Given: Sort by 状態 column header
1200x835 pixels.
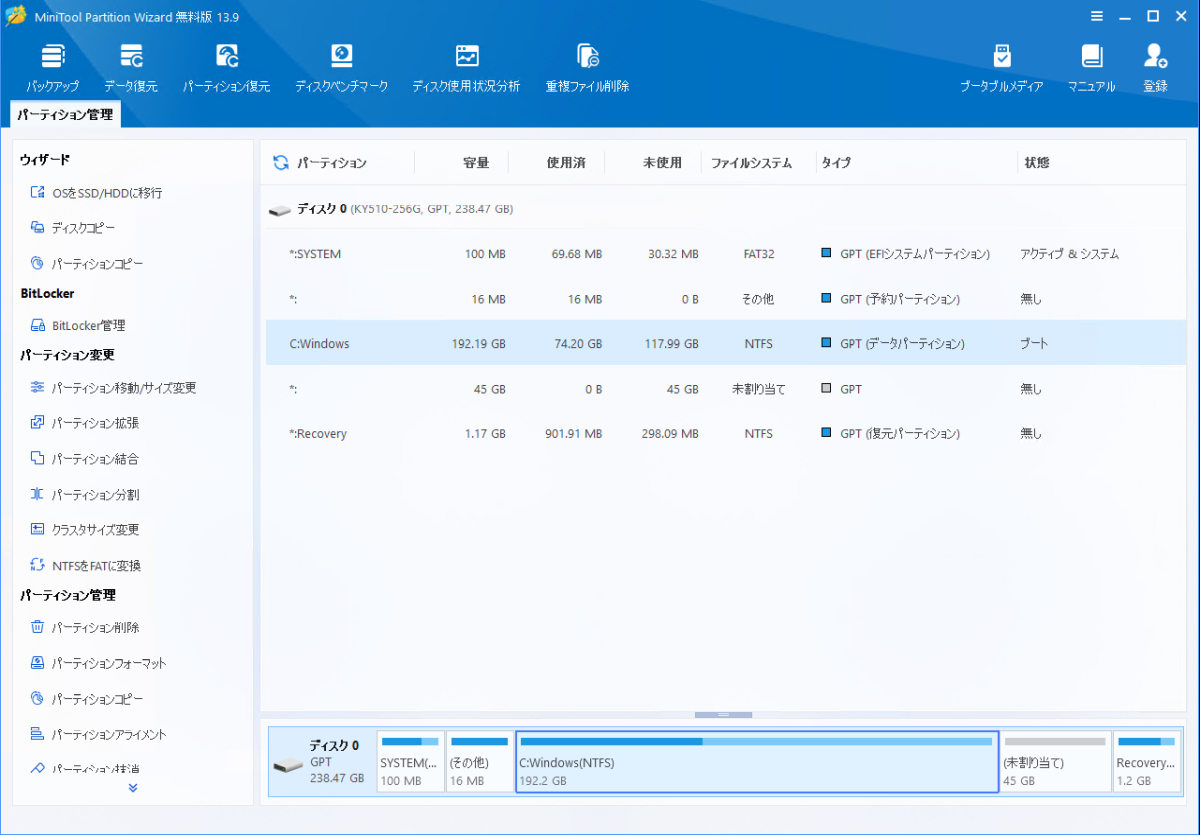Looking at the screenshot, I should 1037,163.
